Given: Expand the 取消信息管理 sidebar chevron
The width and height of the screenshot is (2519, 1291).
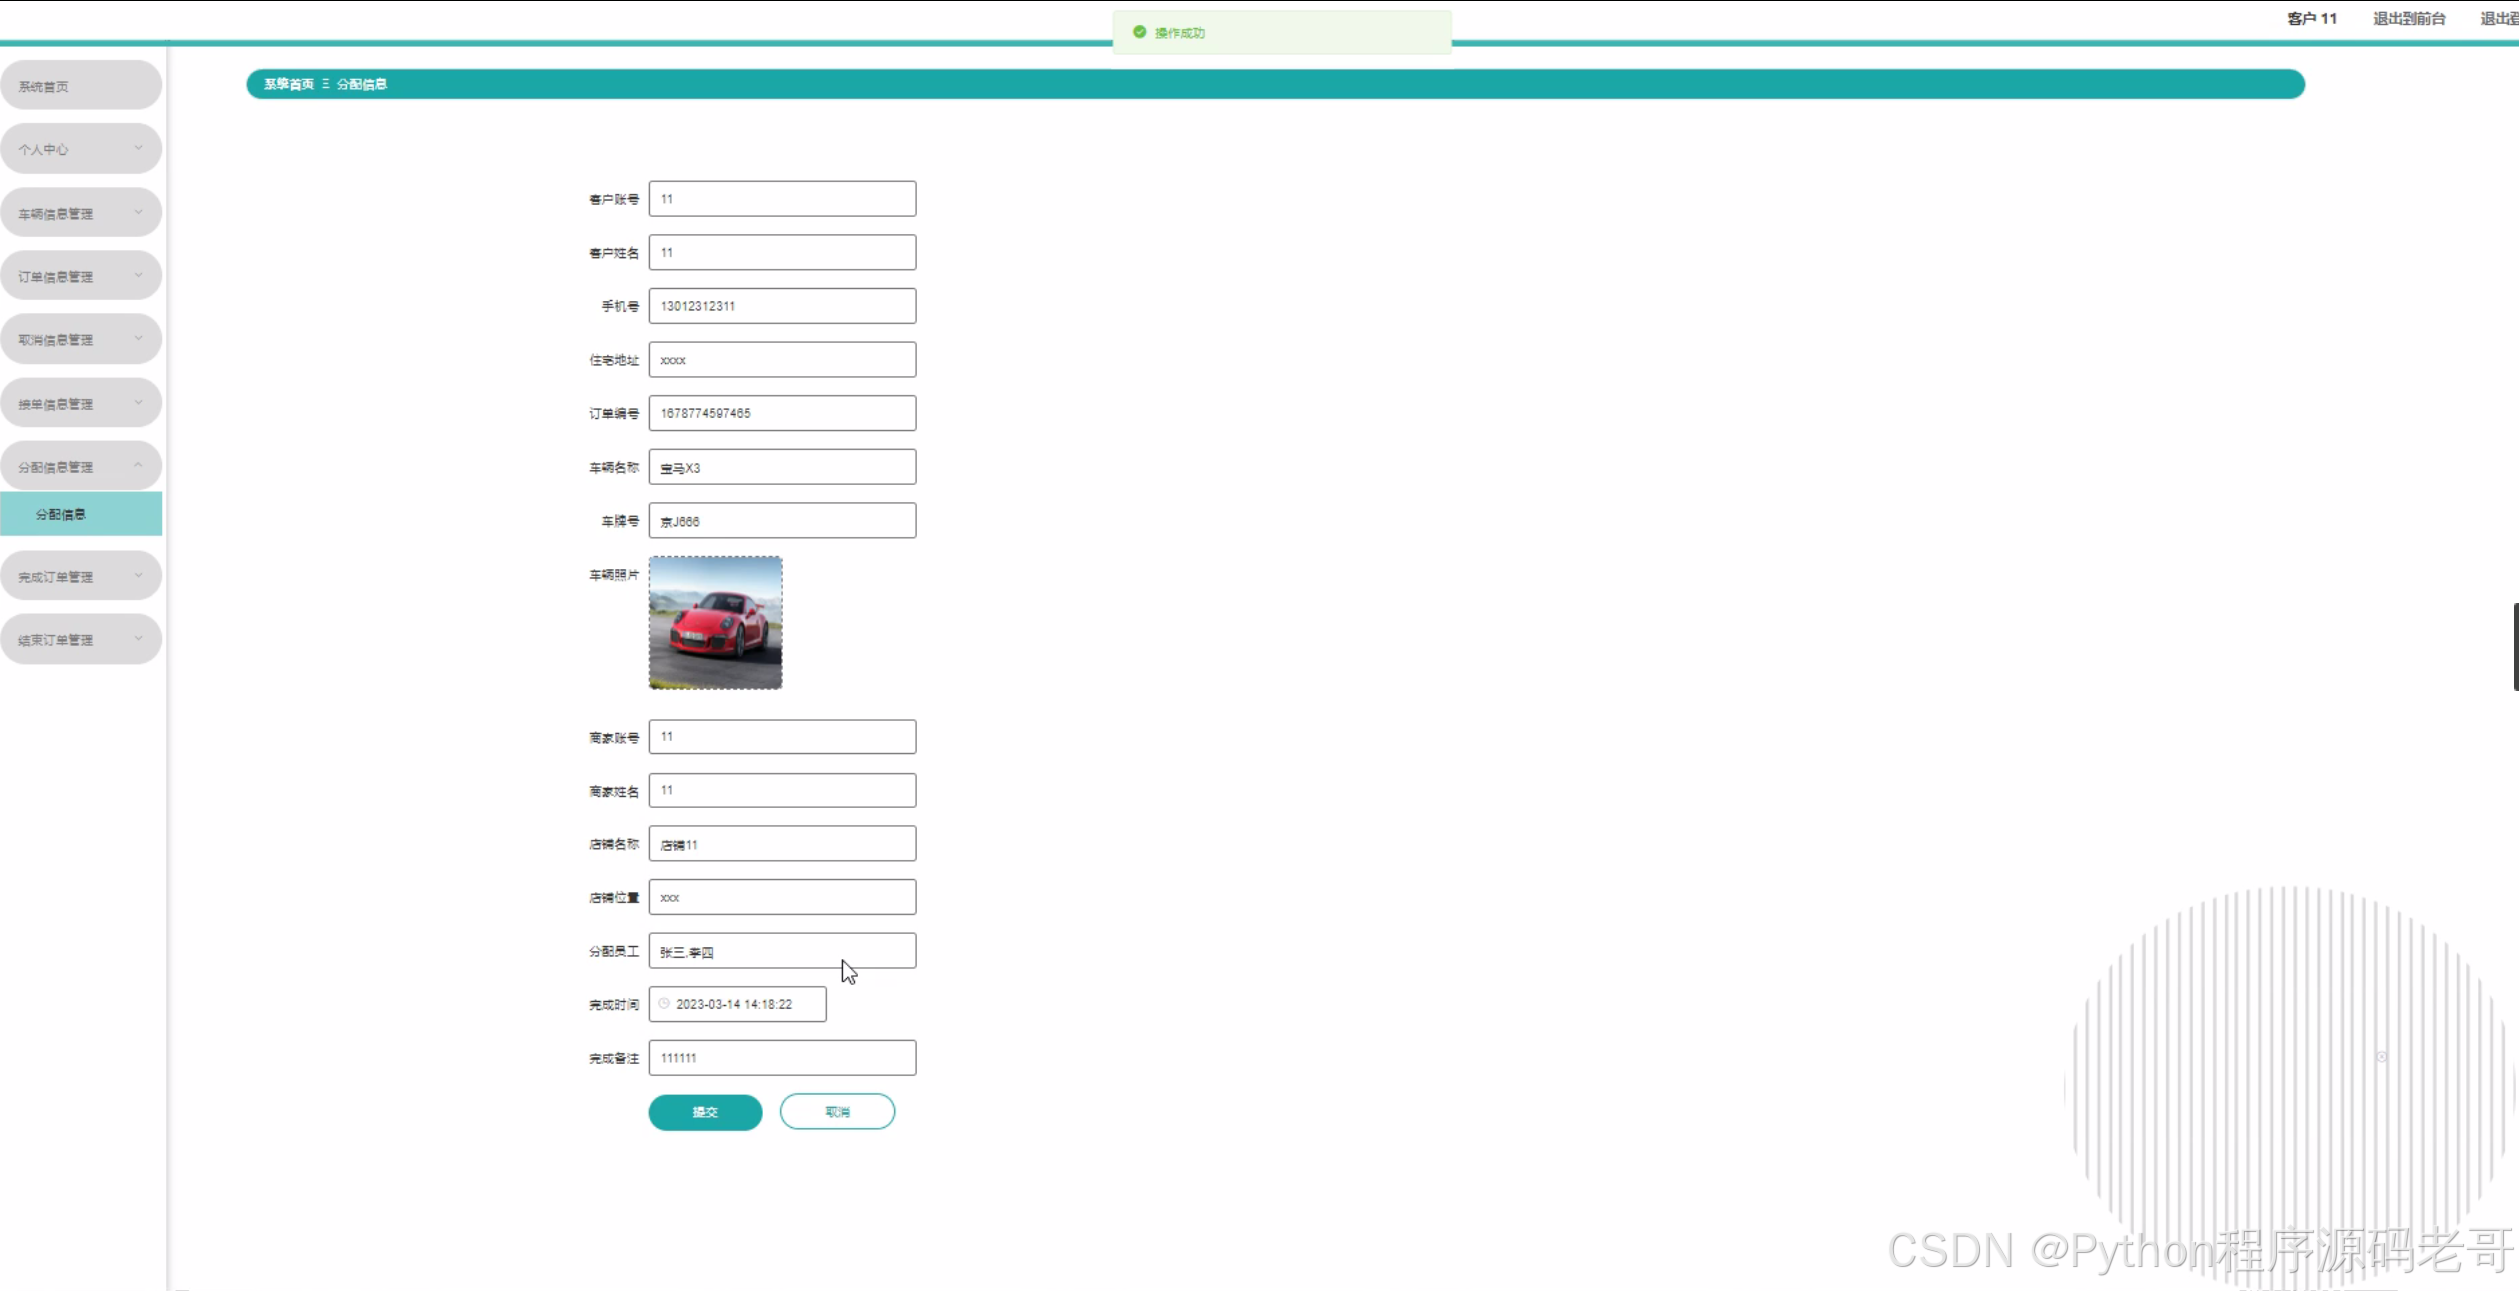Looking at the screenshot, I should 138,338.
